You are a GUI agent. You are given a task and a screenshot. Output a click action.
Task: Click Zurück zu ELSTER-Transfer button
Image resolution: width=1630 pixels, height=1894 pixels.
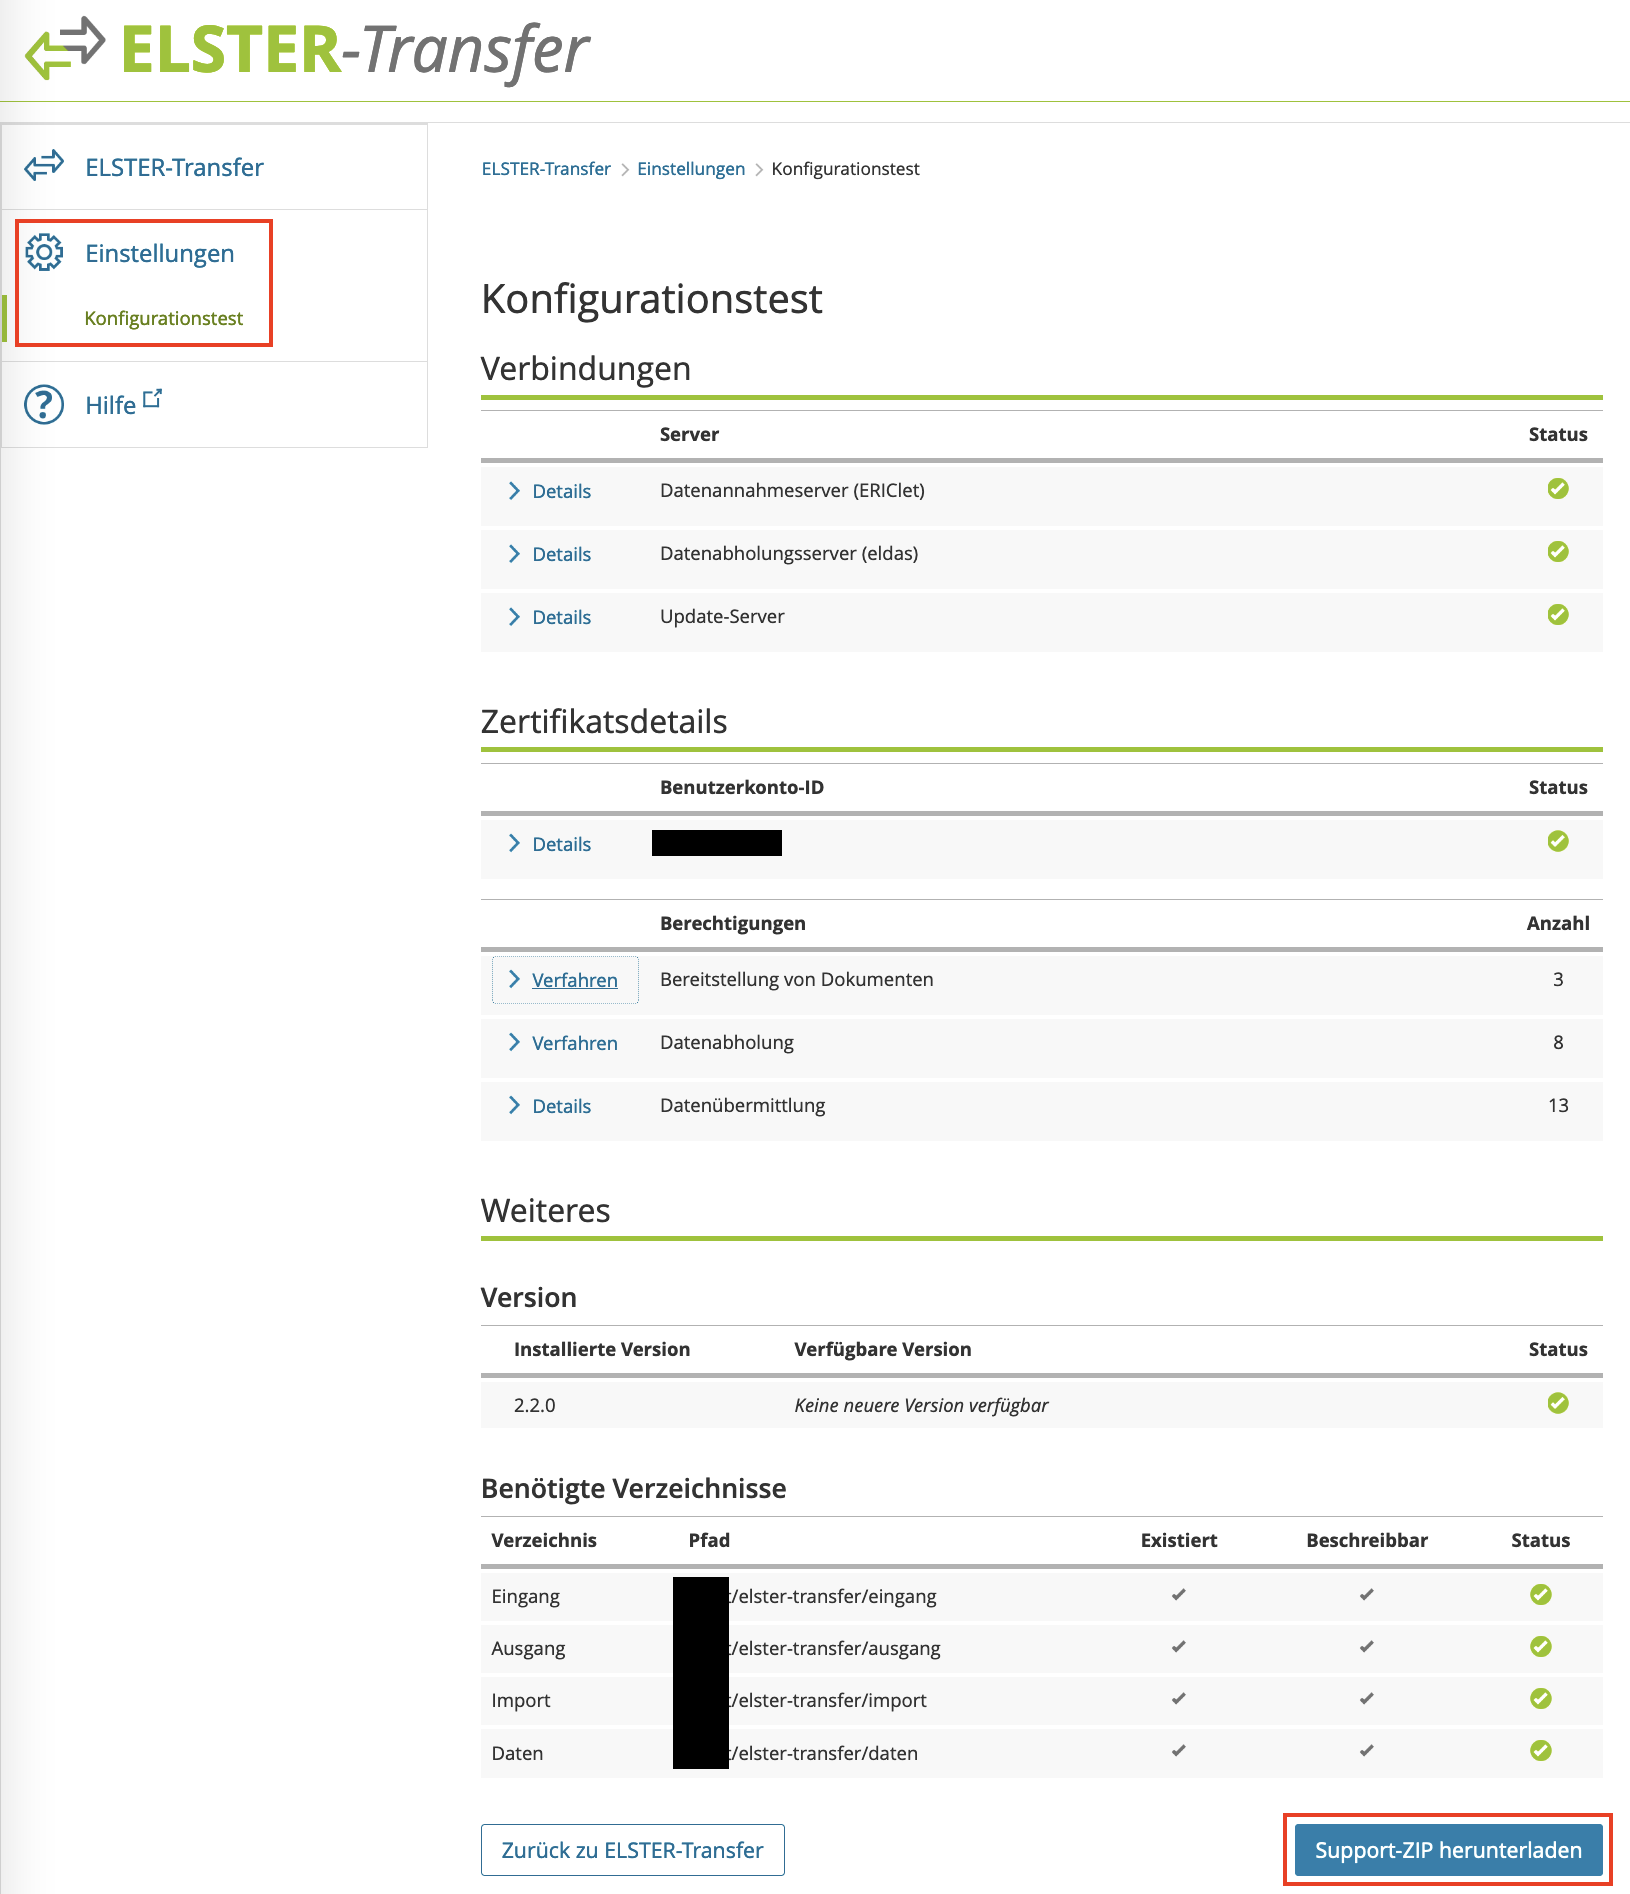632,1850
